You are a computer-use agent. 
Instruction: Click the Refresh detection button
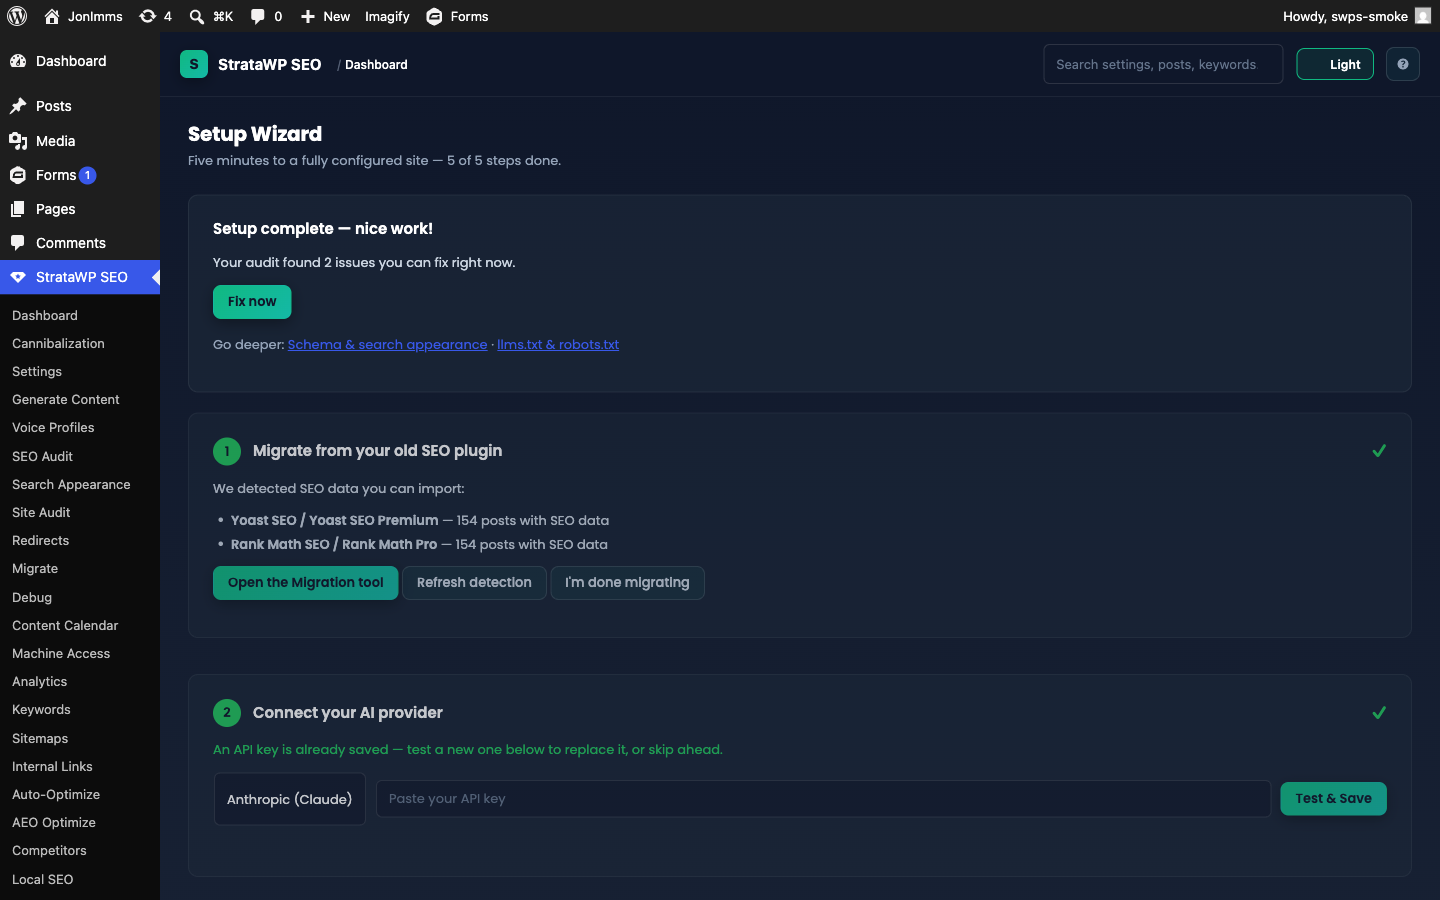click(x=474, y=583)
